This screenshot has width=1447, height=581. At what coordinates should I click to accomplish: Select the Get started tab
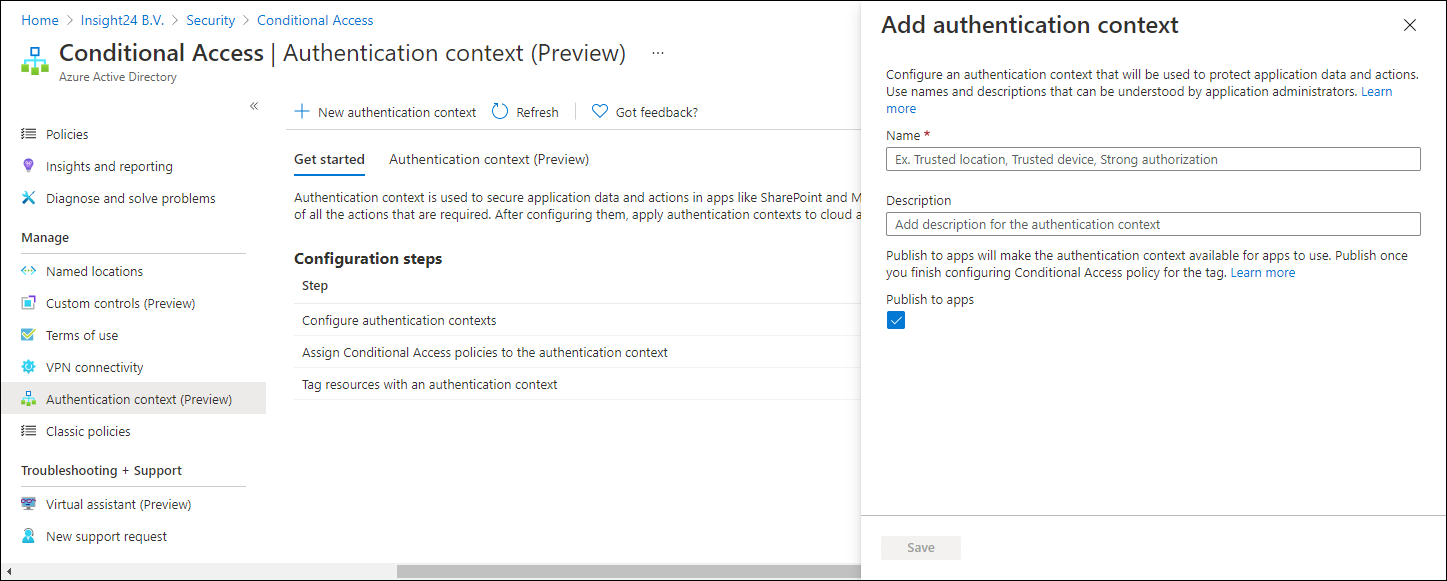pos(329,159)
